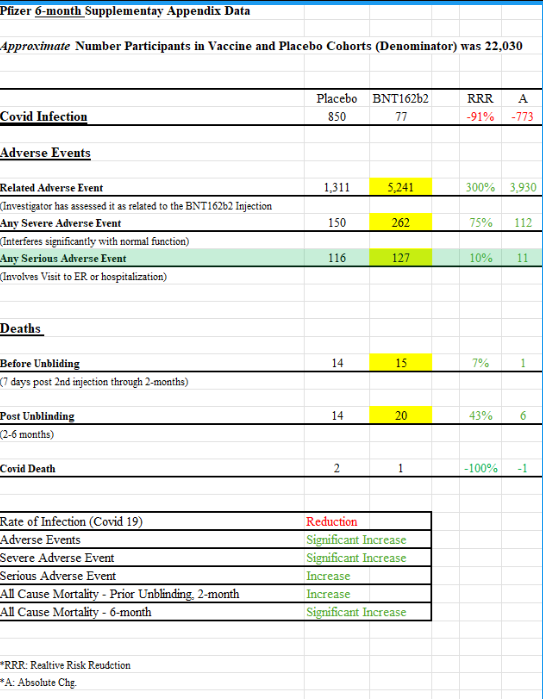Image resolution: width=543 pixels, height=699 pixels.
Task: Click the 75% cell
Action: pyautogui.click(x=481, y=222)
